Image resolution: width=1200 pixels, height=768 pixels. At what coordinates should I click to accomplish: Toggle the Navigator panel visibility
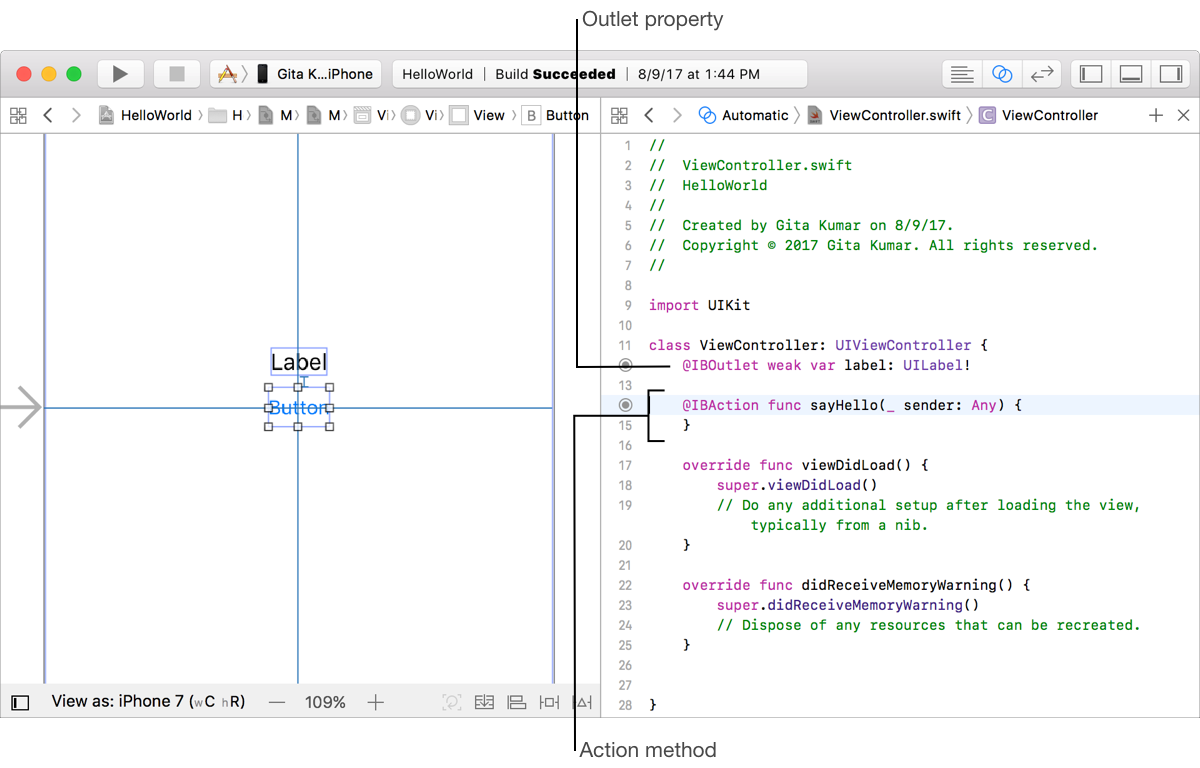point(1092,74)
